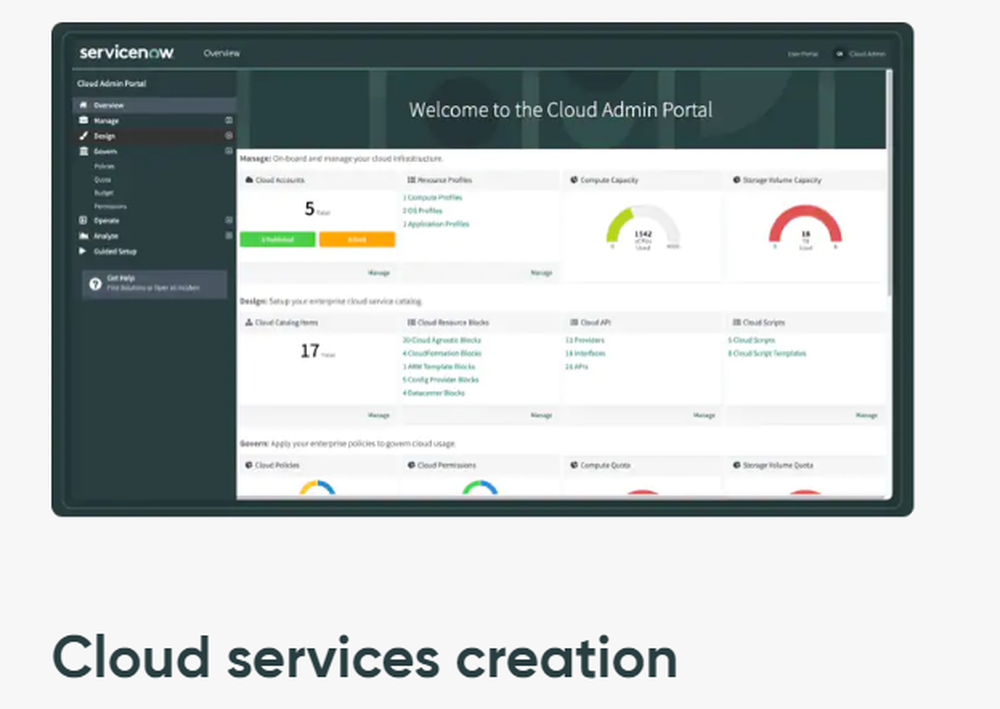Open the User Portal link

802,54
